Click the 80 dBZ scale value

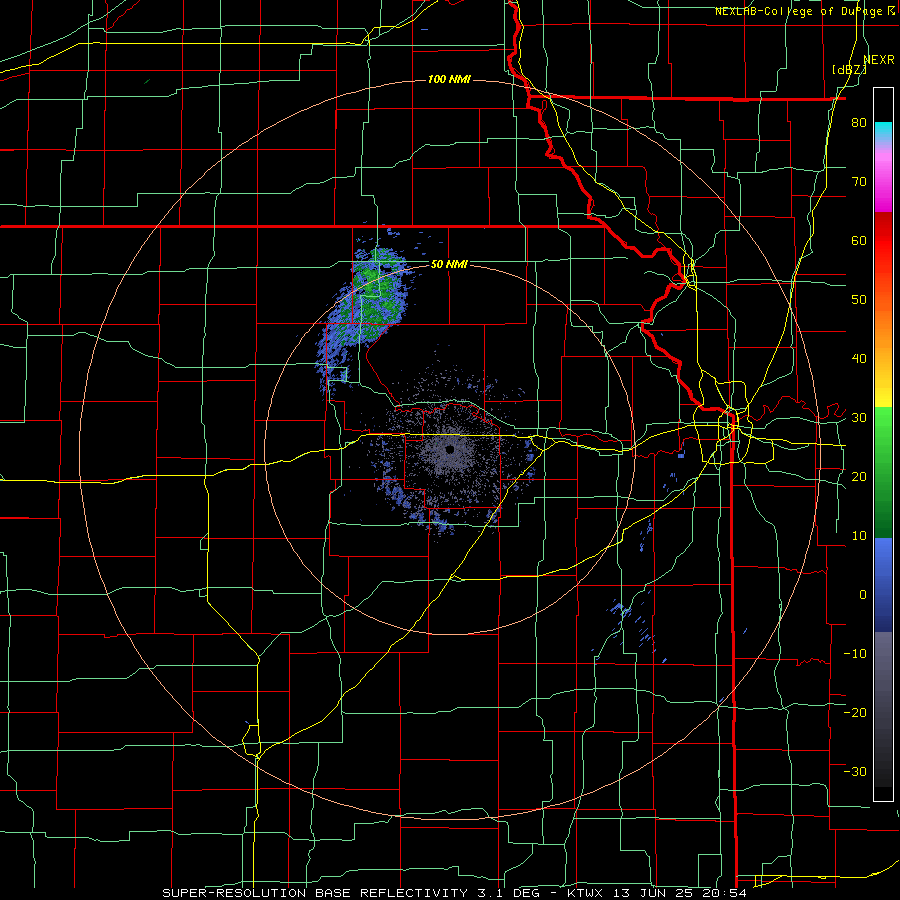pos(859,122)
